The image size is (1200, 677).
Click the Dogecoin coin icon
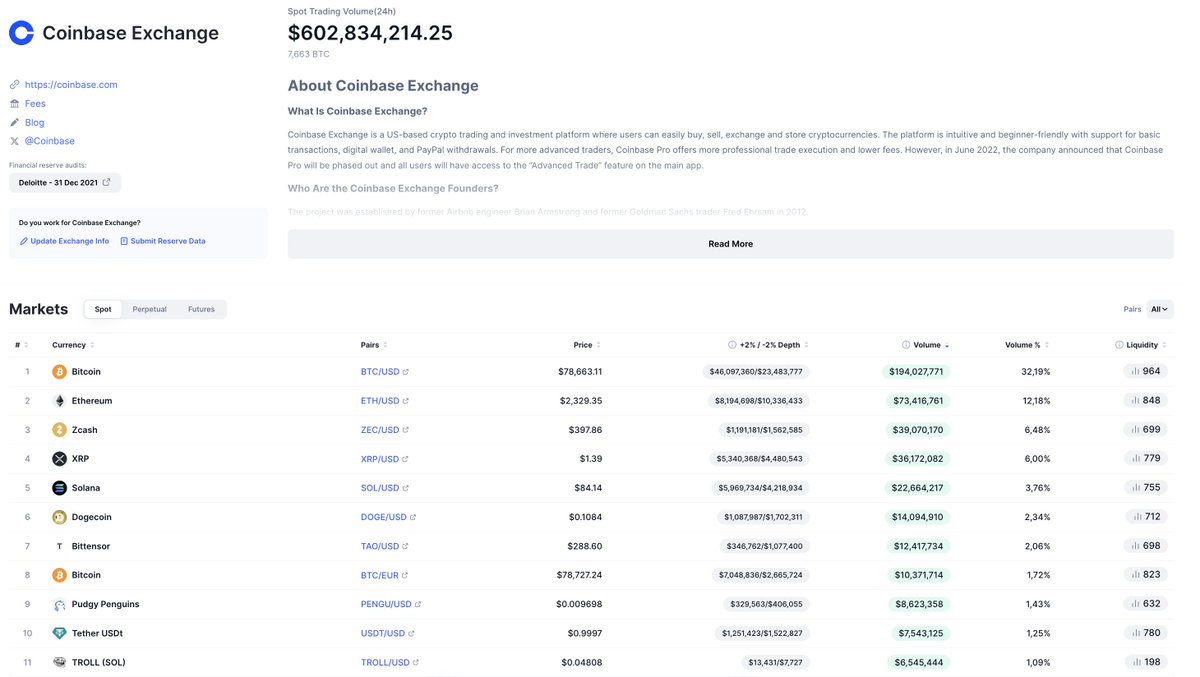[59, 517]
